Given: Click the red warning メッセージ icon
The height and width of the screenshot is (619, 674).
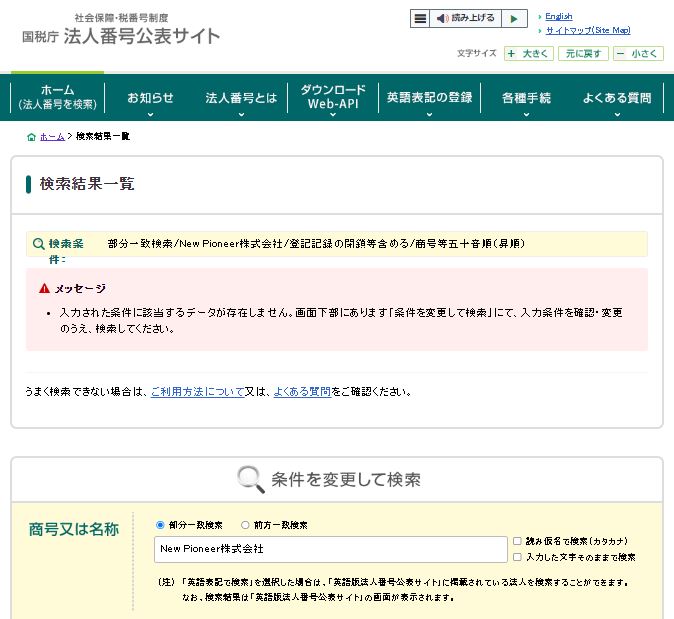Looking at the screenshot, I should (44, 288).
